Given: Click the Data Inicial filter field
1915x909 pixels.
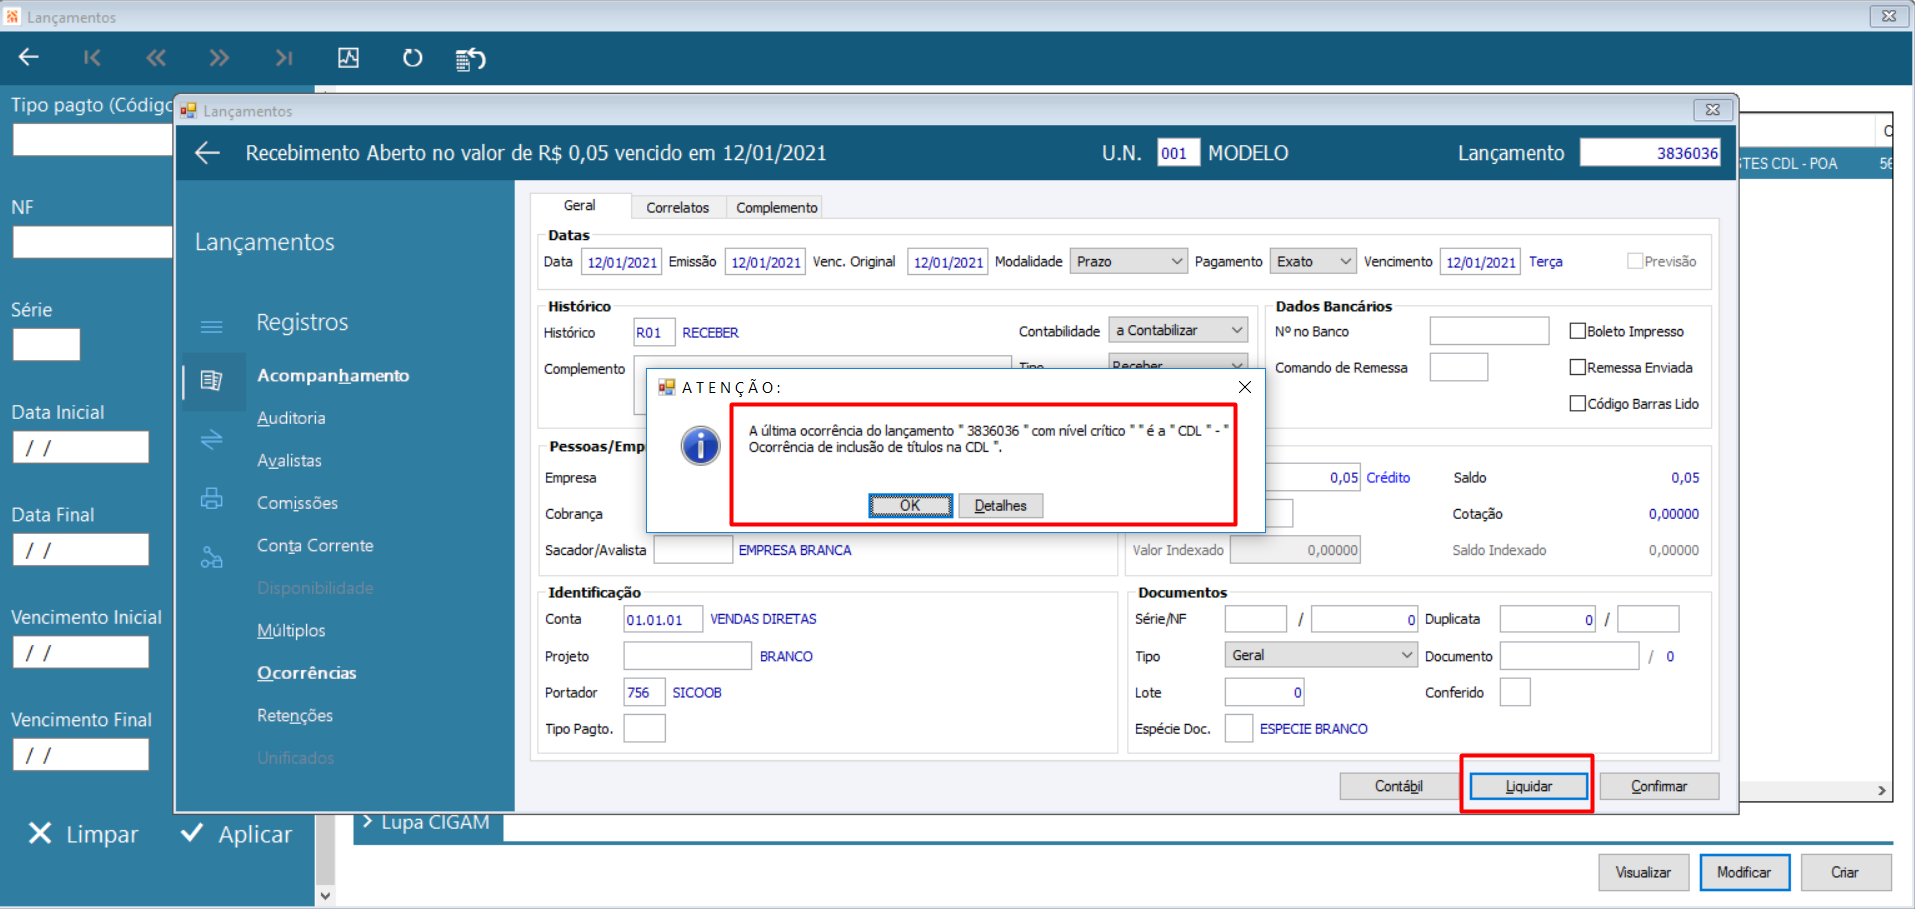Looking at the screenshot, I should [81, 447].
